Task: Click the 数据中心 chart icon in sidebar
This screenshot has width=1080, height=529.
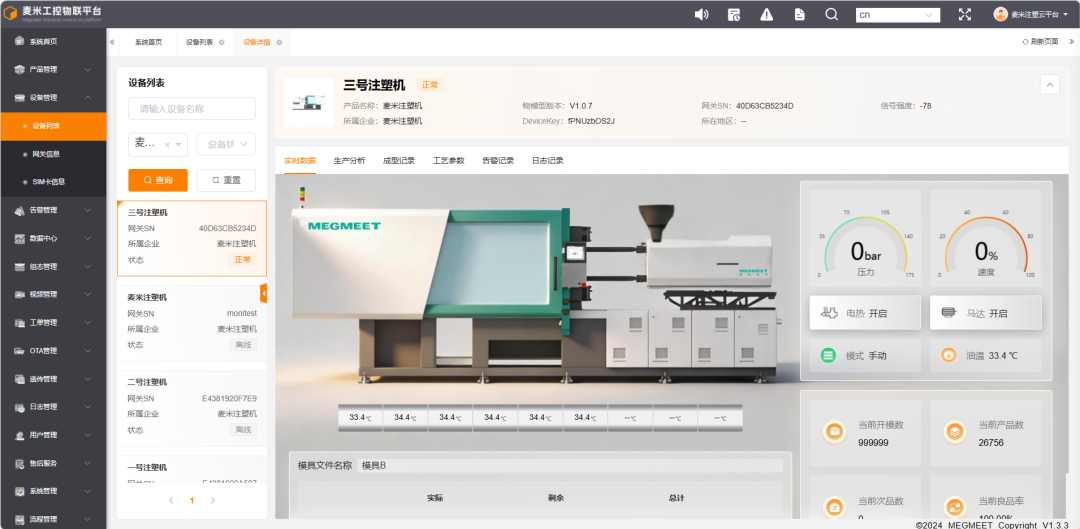Action: coord(19,238)
